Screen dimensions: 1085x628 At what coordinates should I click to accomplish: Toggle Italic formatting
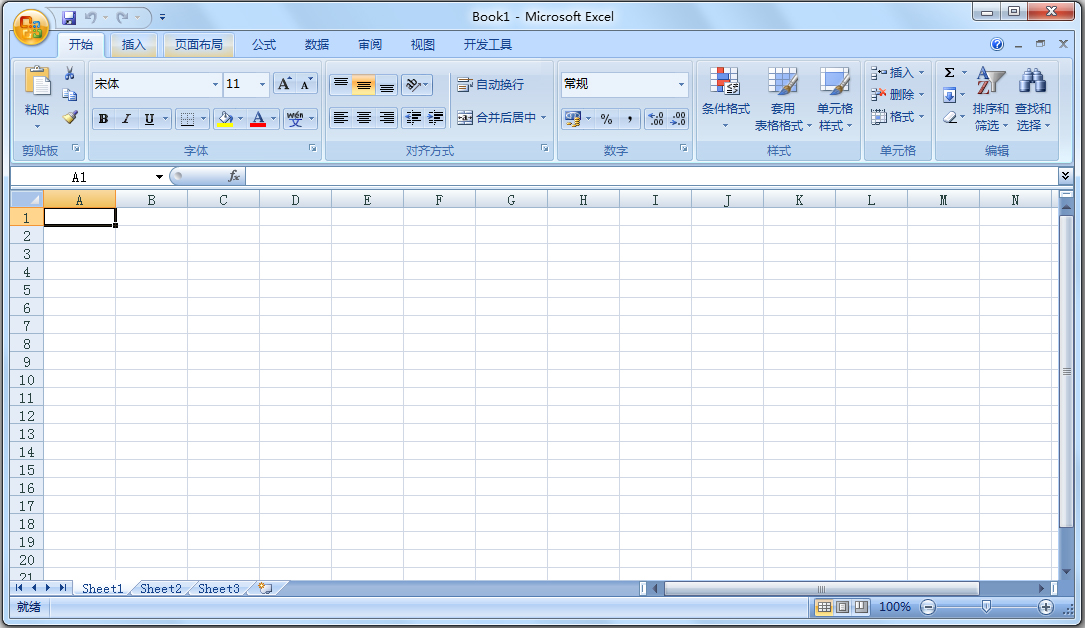(x=126, y=119)
